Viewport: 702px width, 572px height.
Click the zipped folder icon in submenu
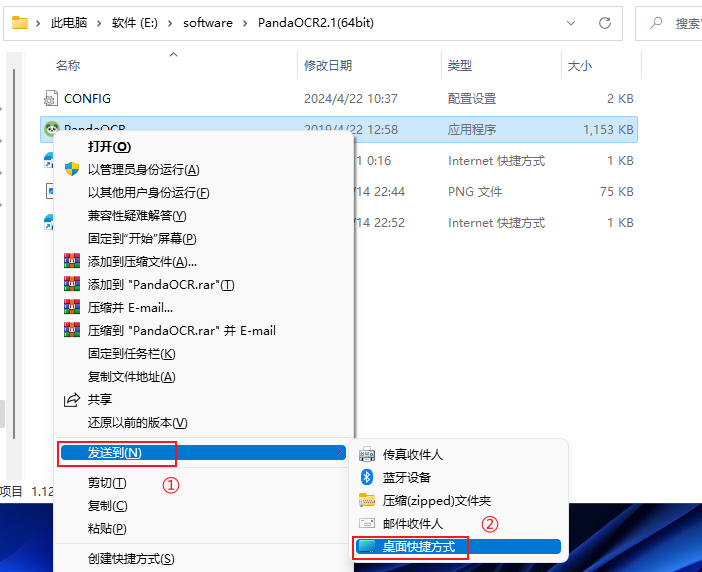pyautogui.click(x=367, y=500)
